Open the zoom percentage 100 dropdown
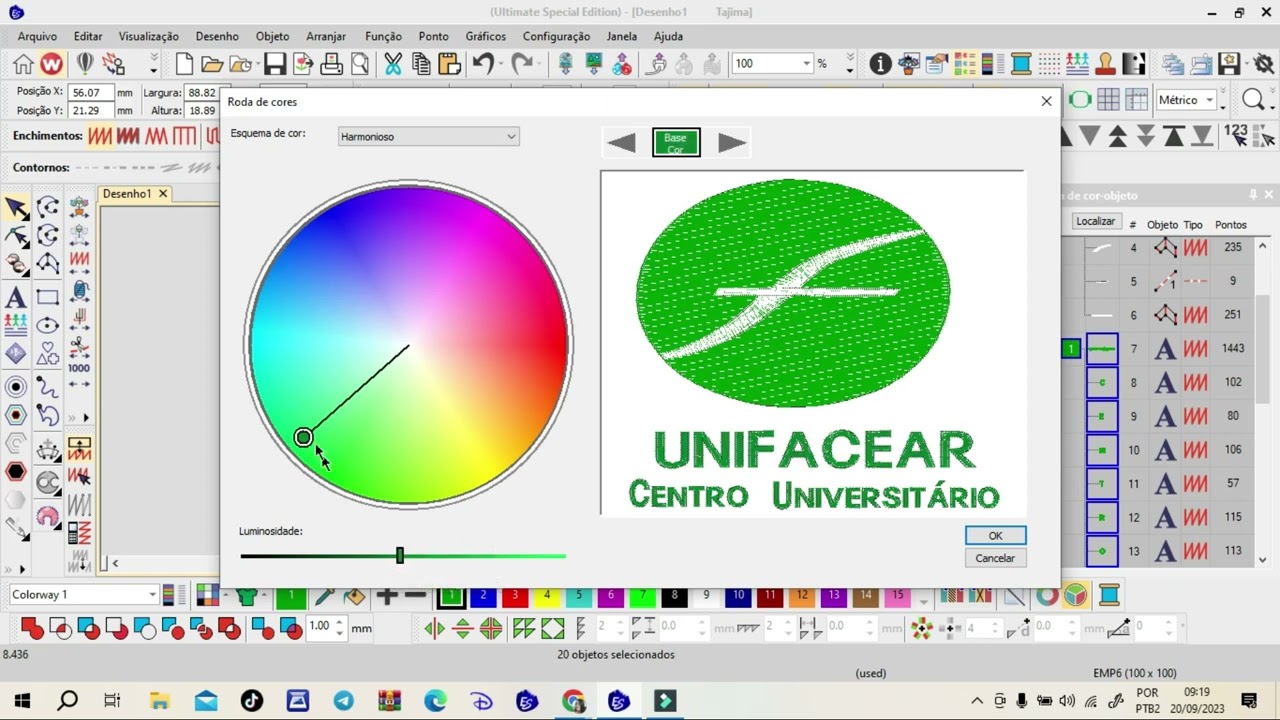Viewport: 1280px width, 720px height. pyautogui.click(x=806, y=64)
